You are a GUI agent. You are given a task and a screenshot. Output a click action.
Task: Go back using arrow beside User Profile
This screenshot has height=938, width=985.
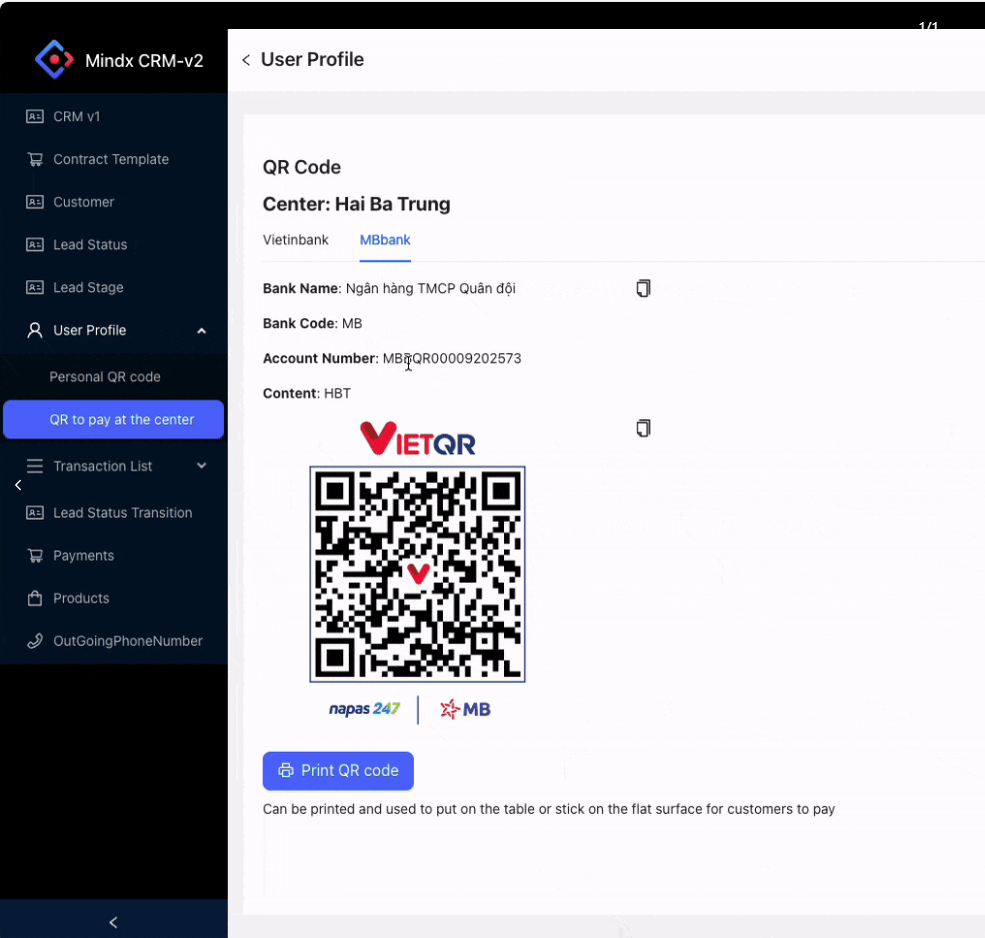[x=246, y=60]
